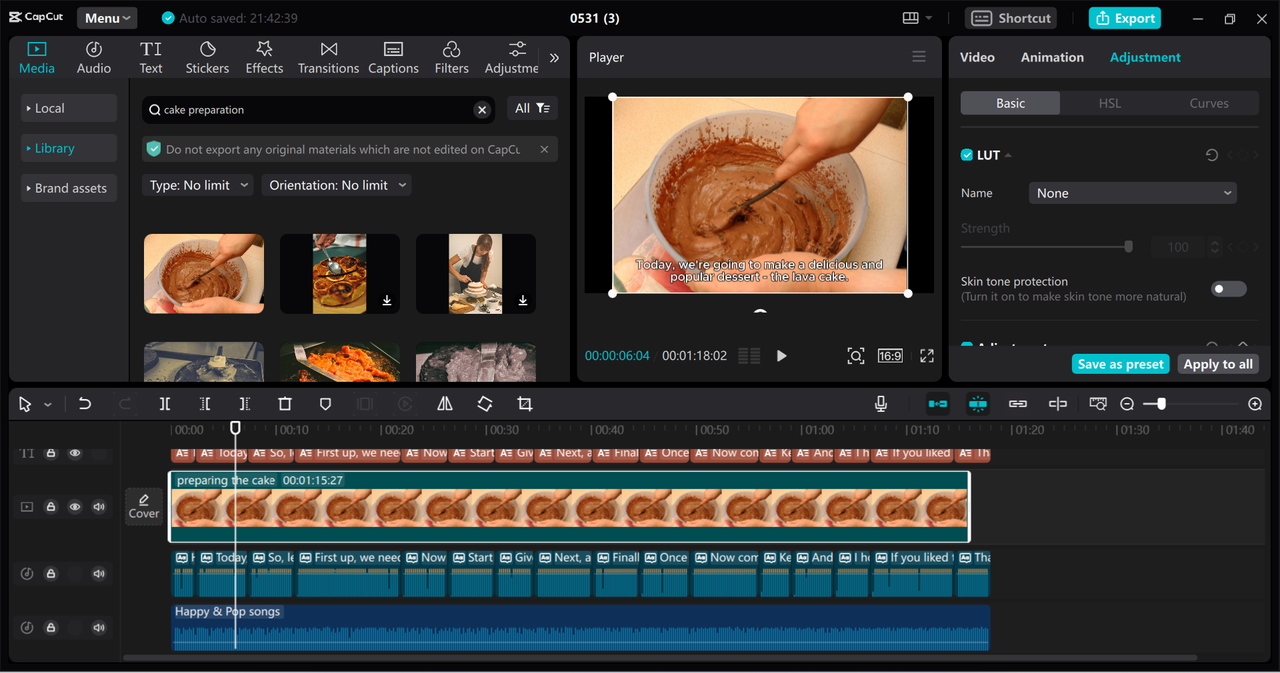Screen dimensions: 1280x673
Task: Open the Audio tab
Action: pyautogui.click(x=94, y=58)
